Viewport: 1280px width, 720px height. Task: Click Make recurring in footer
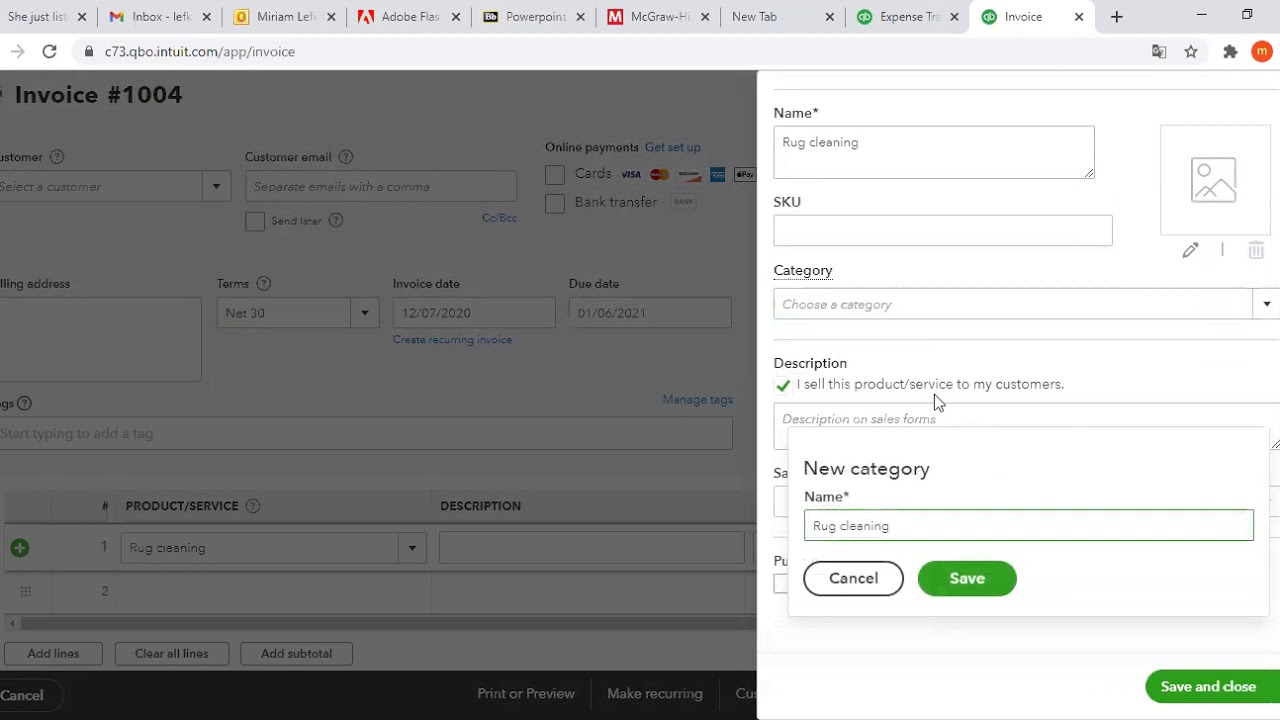point(655,694)
